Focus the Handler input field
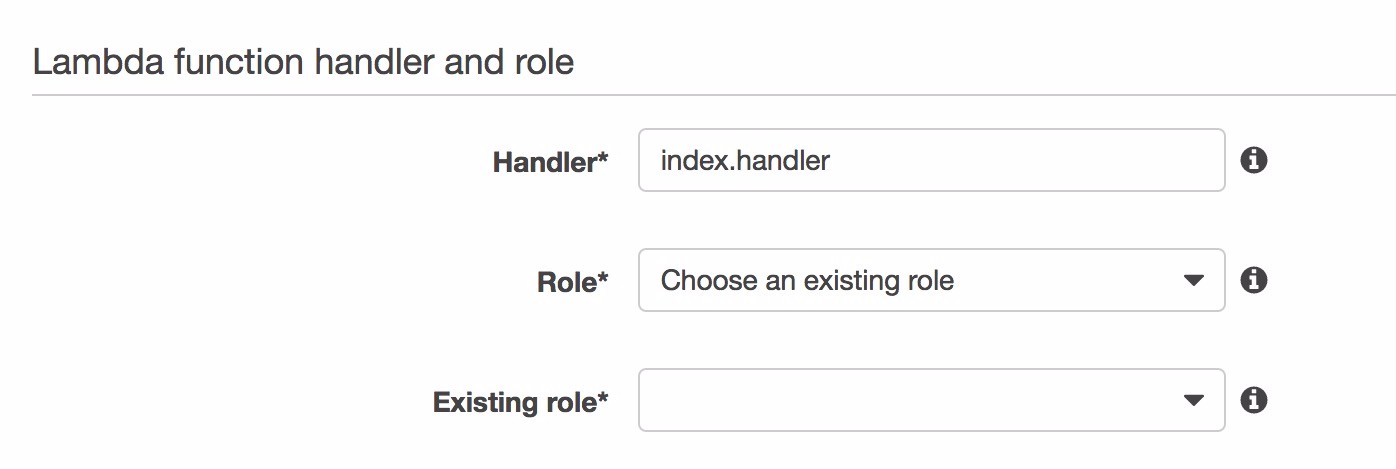The height and width of the screenshot is (469, 1396). click(930, 160)
